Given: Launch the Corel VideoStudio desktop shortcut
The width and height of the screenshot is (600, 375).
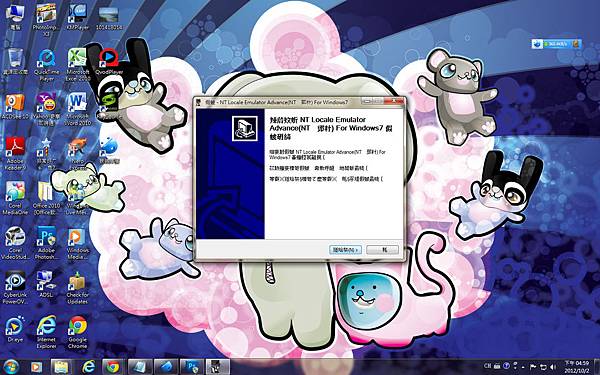Looking at the screenshot, I should tap(15, 243).
